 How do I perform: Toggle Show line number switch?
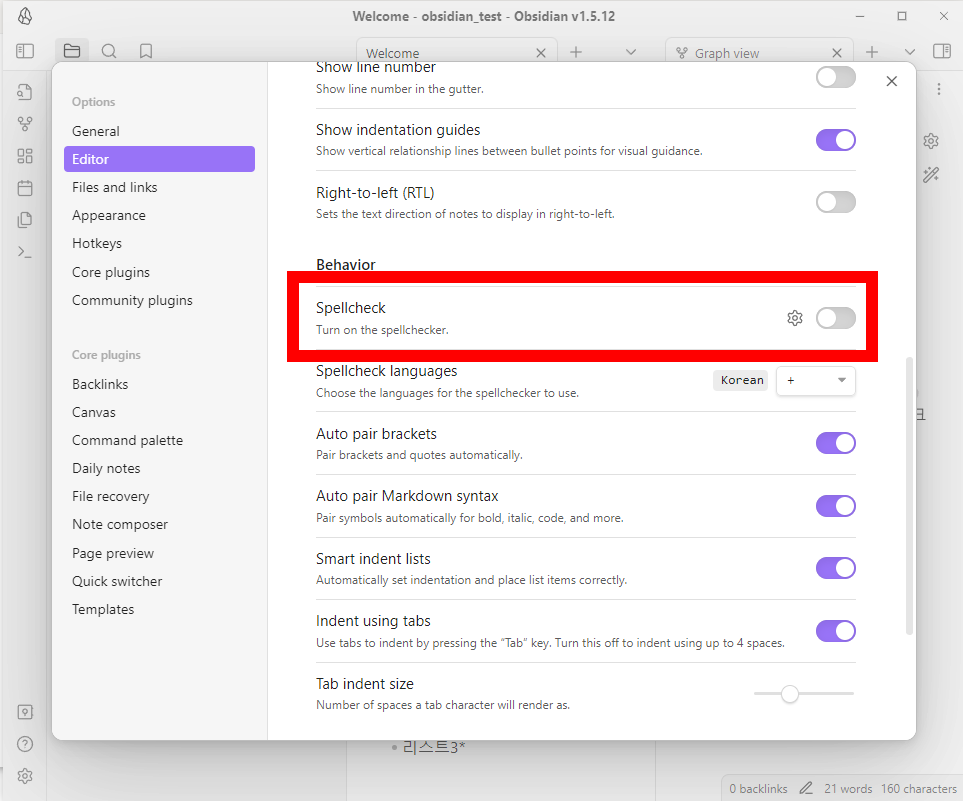(835, 77)
